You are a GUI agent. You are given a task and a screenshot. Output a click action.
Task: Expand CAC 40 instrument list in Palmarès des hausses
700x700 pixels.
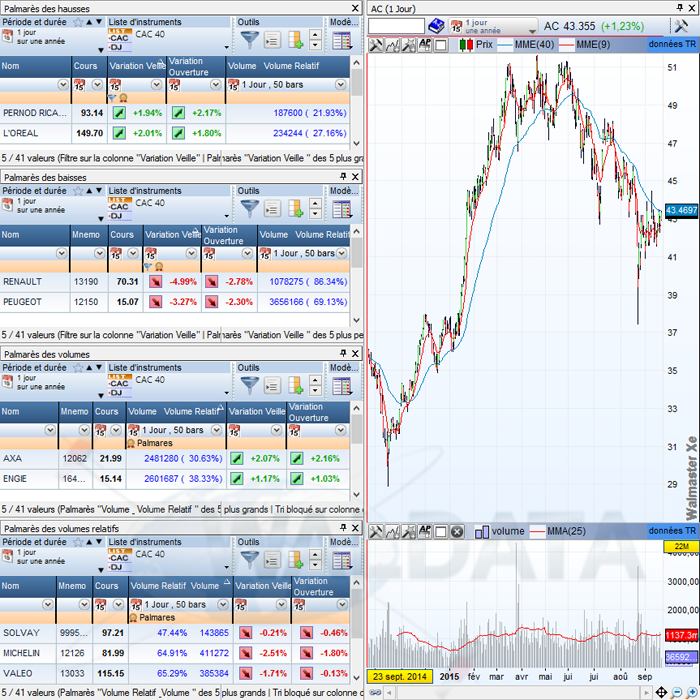[227, 47]
